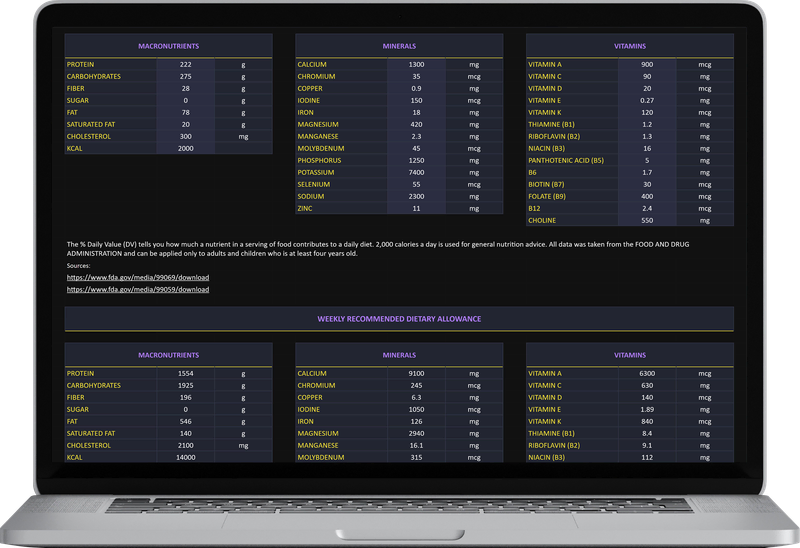Select the daily MOLYBDENUM value 45
Screen dimensions: 800x548
click(x=416, y=148)
